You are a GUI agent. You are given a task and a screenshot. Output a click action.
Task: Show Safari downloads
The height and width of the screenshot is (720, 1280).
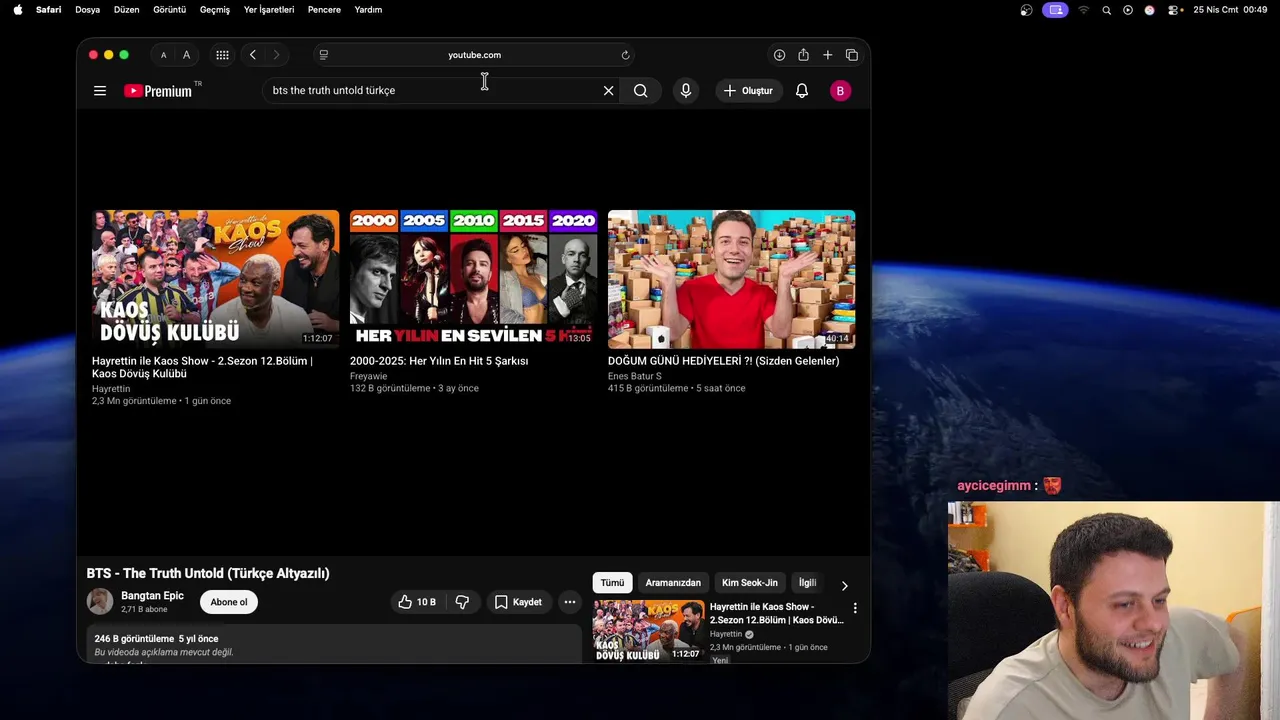pyautogui.click(x=779, y=55)
